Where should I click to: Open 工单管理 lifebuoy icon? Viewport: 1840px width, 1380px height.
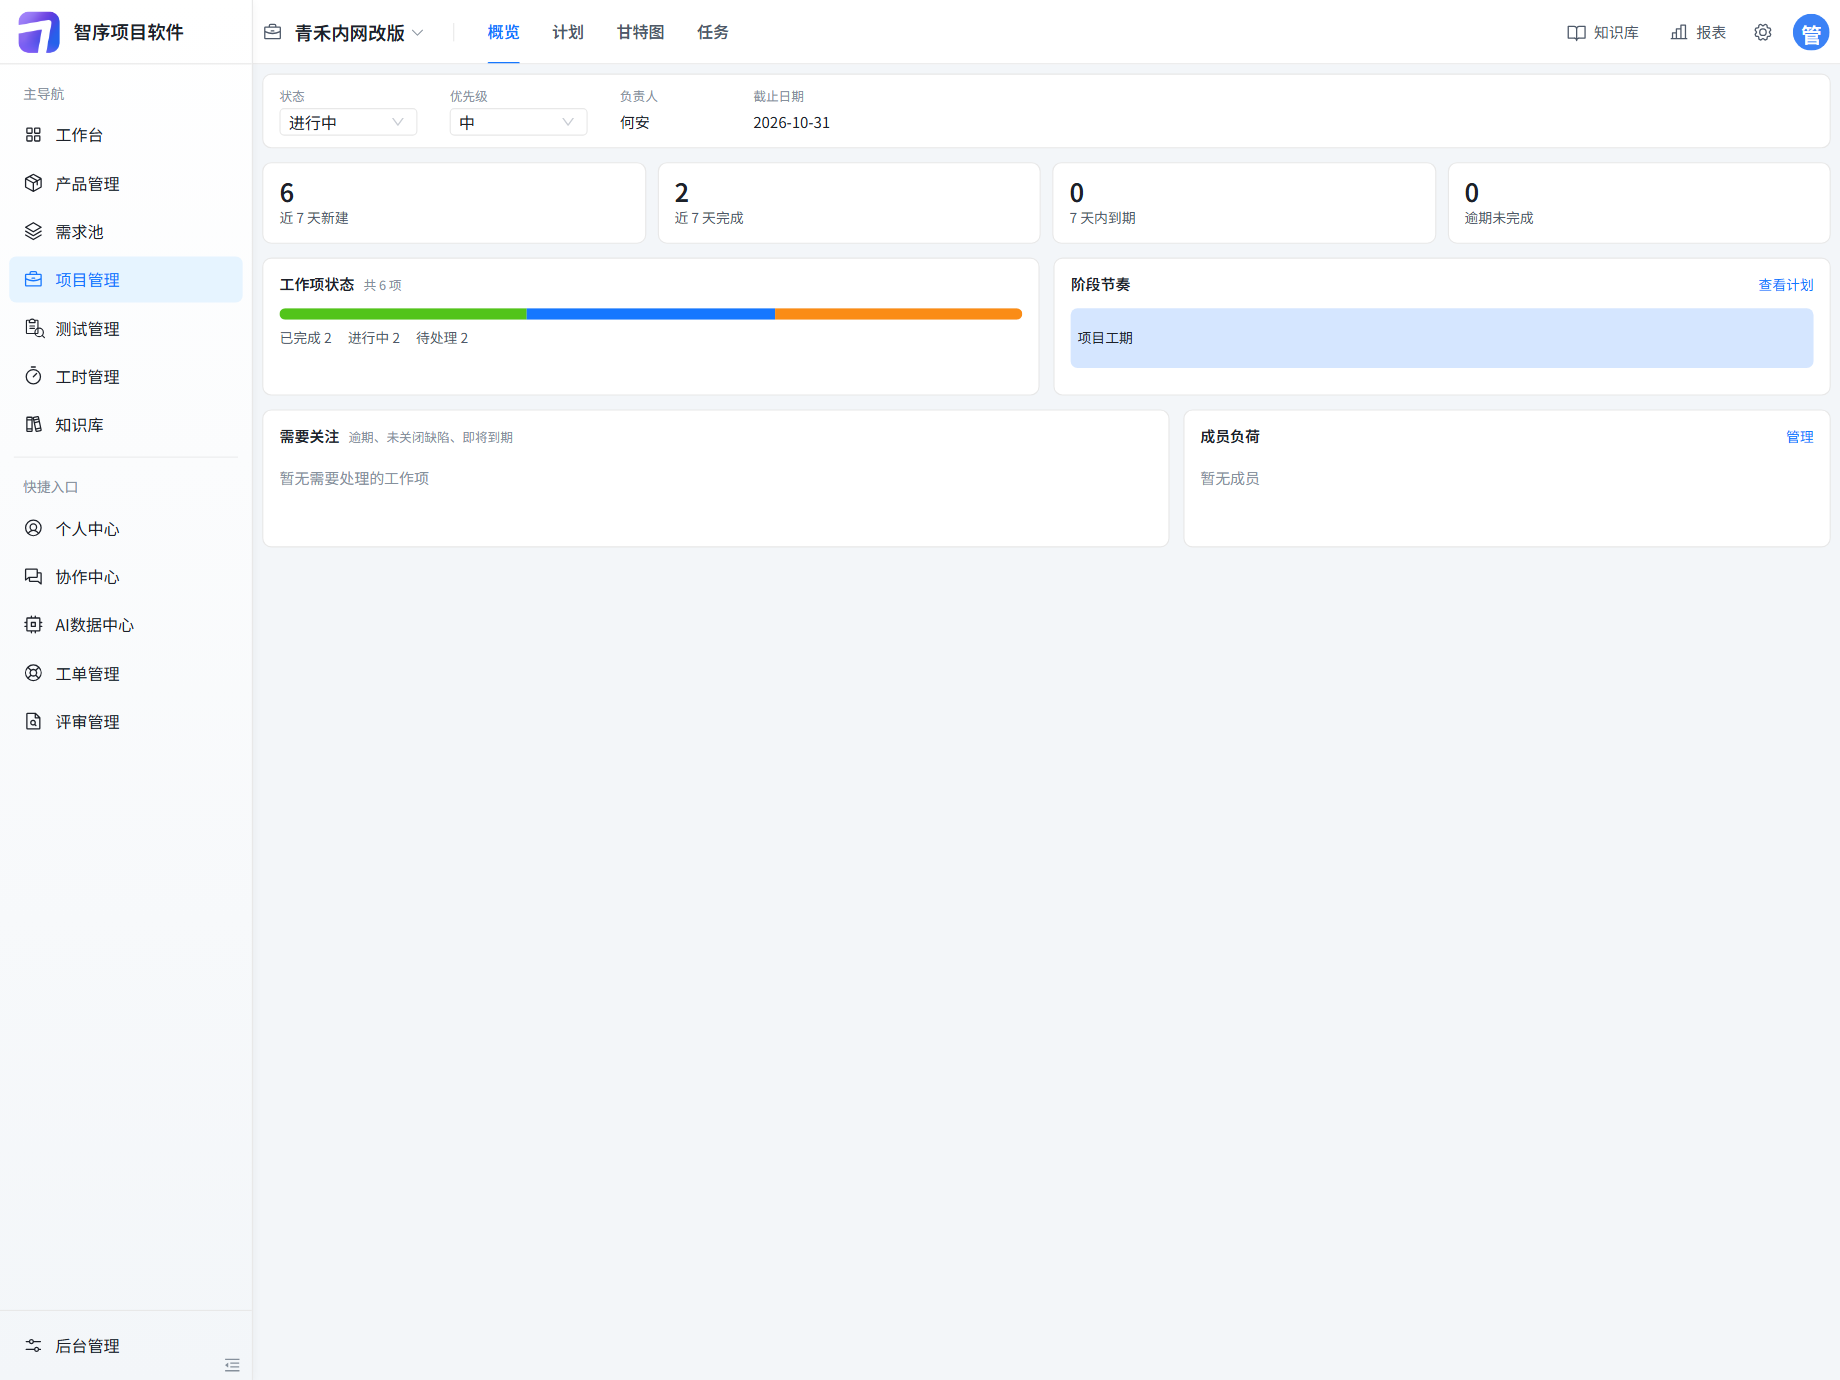[33, 673]
